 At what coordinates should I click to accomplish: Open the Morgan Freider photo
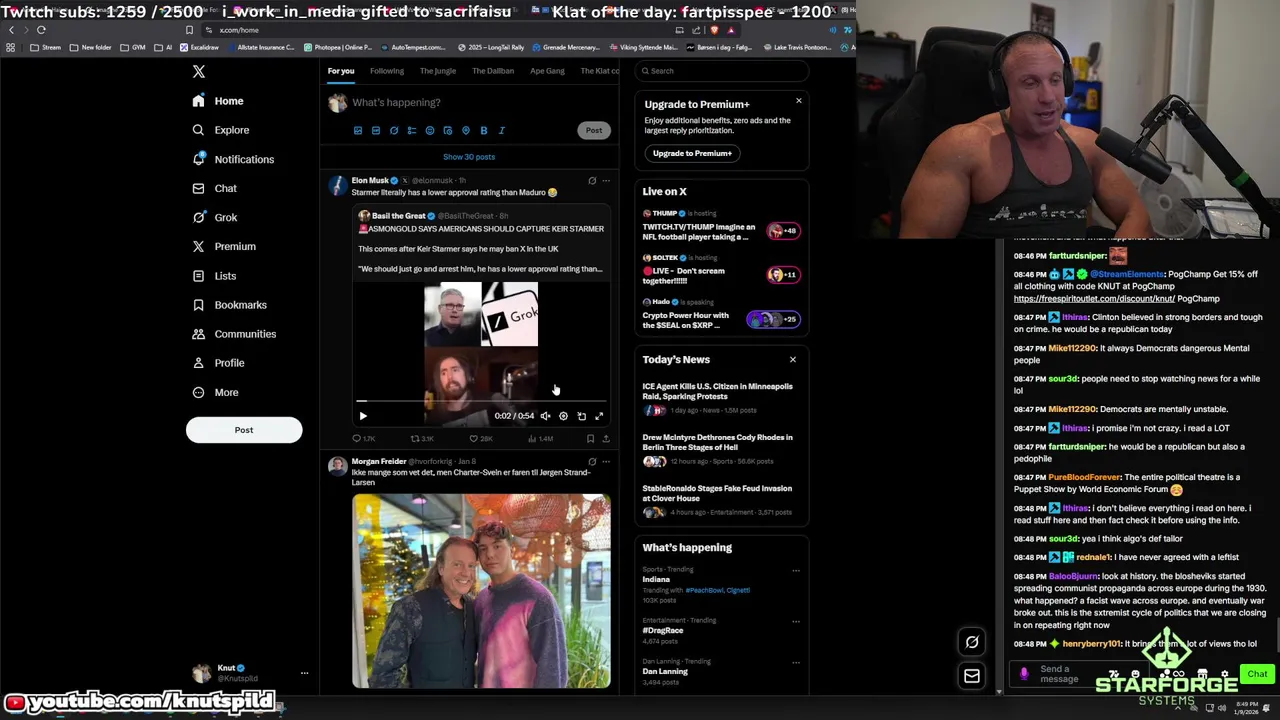(x=481, y=590)
